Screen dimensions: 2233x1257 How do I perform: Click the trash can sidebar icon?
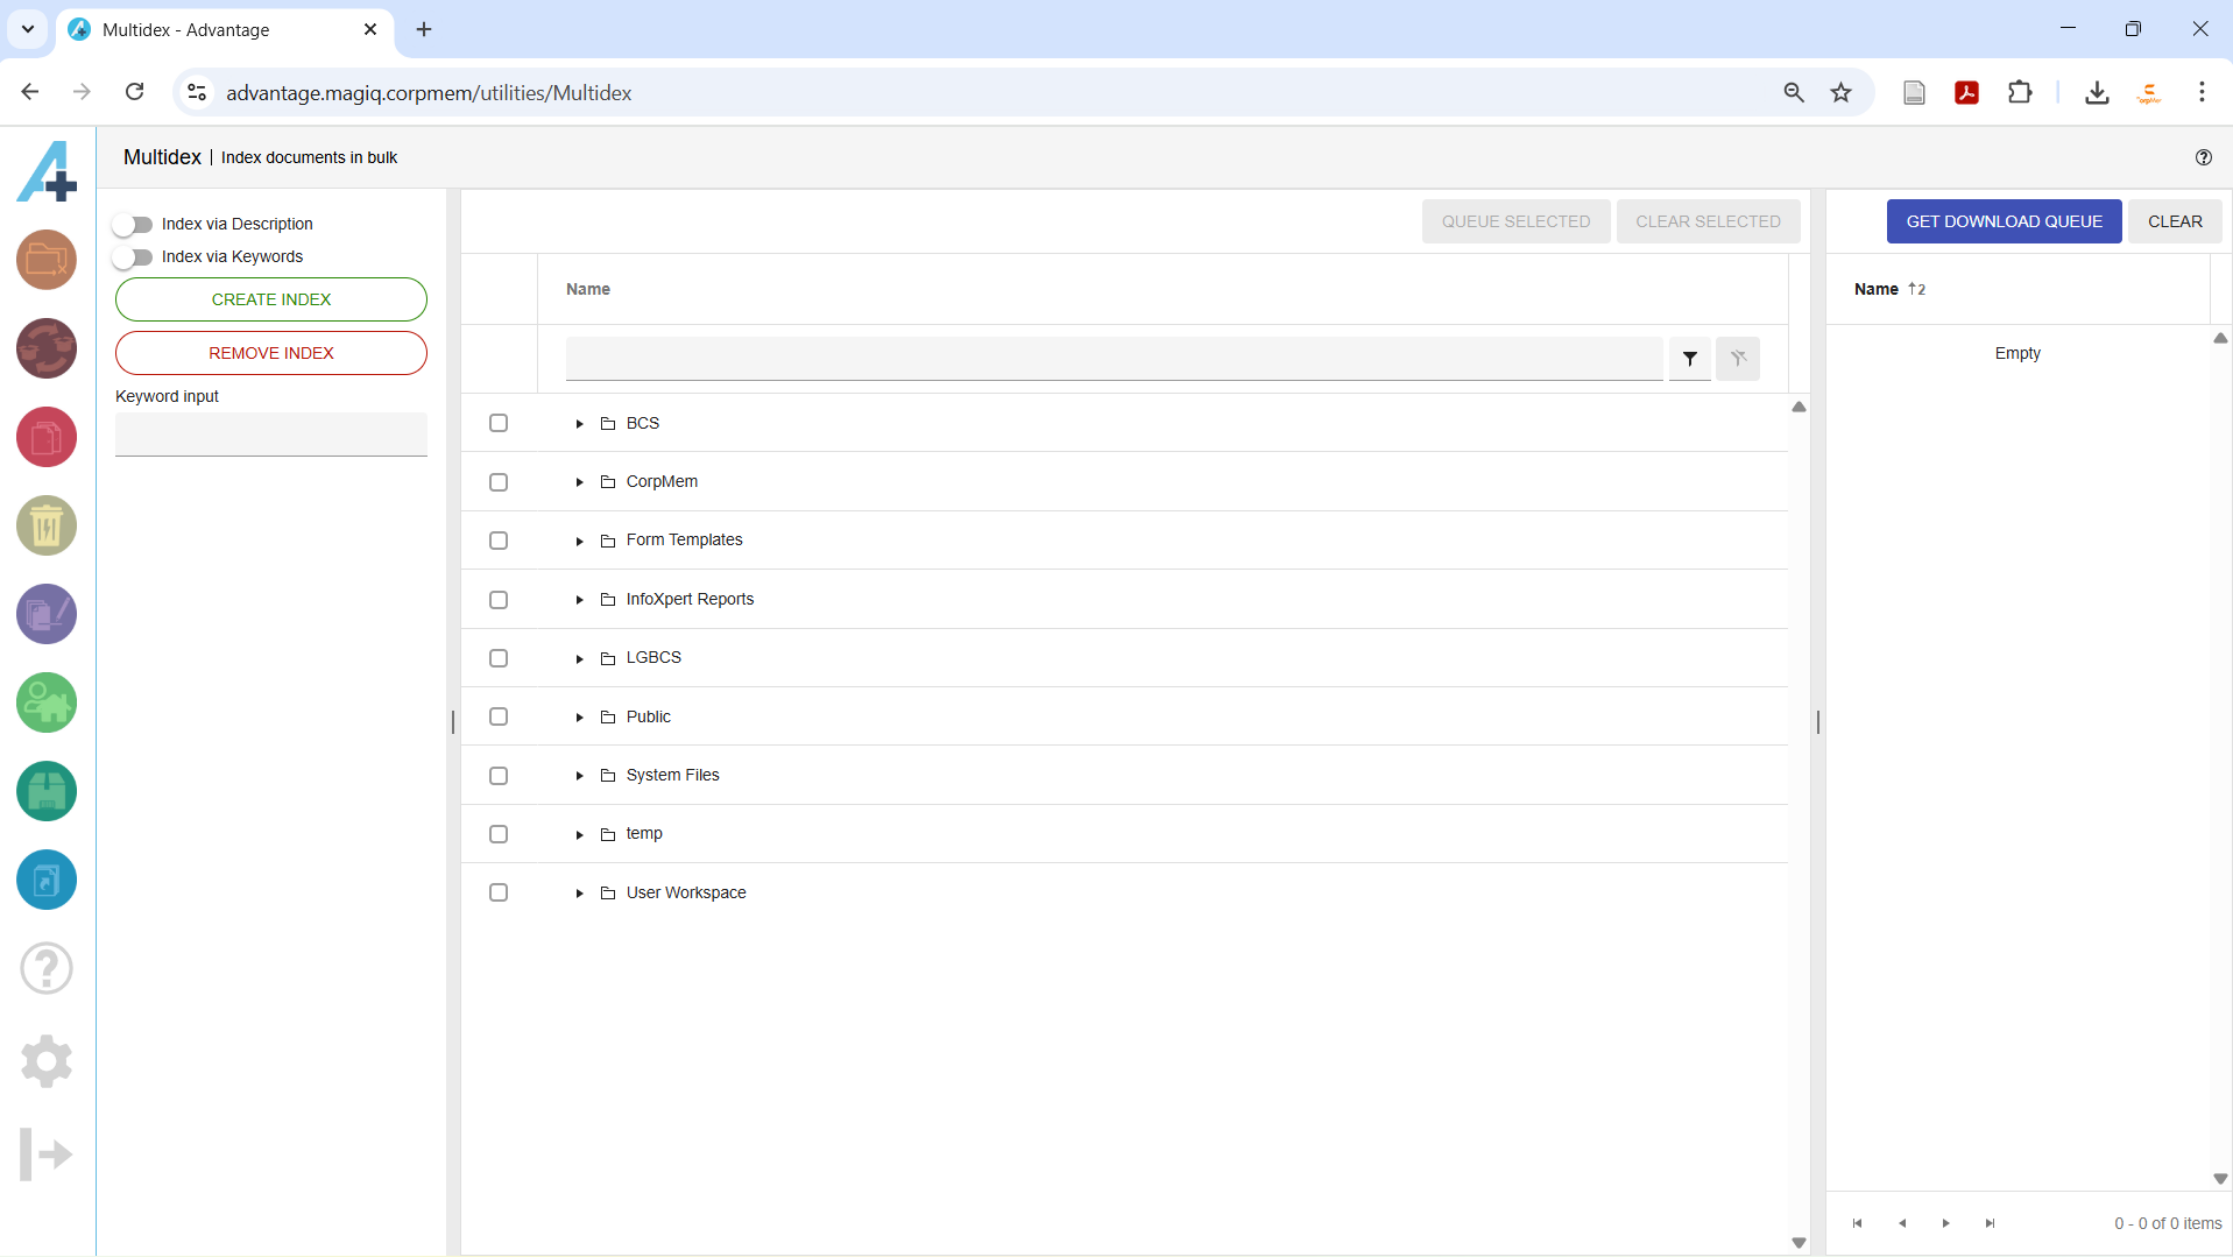click(46, 525)
